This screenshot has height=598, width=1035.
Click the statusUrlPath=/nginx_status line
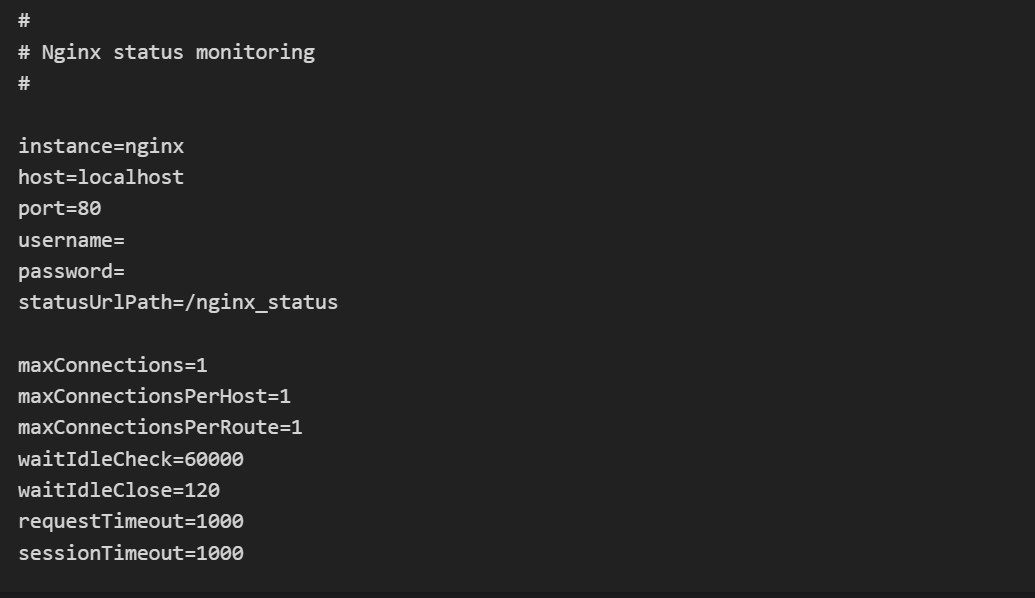click(178, 302)
